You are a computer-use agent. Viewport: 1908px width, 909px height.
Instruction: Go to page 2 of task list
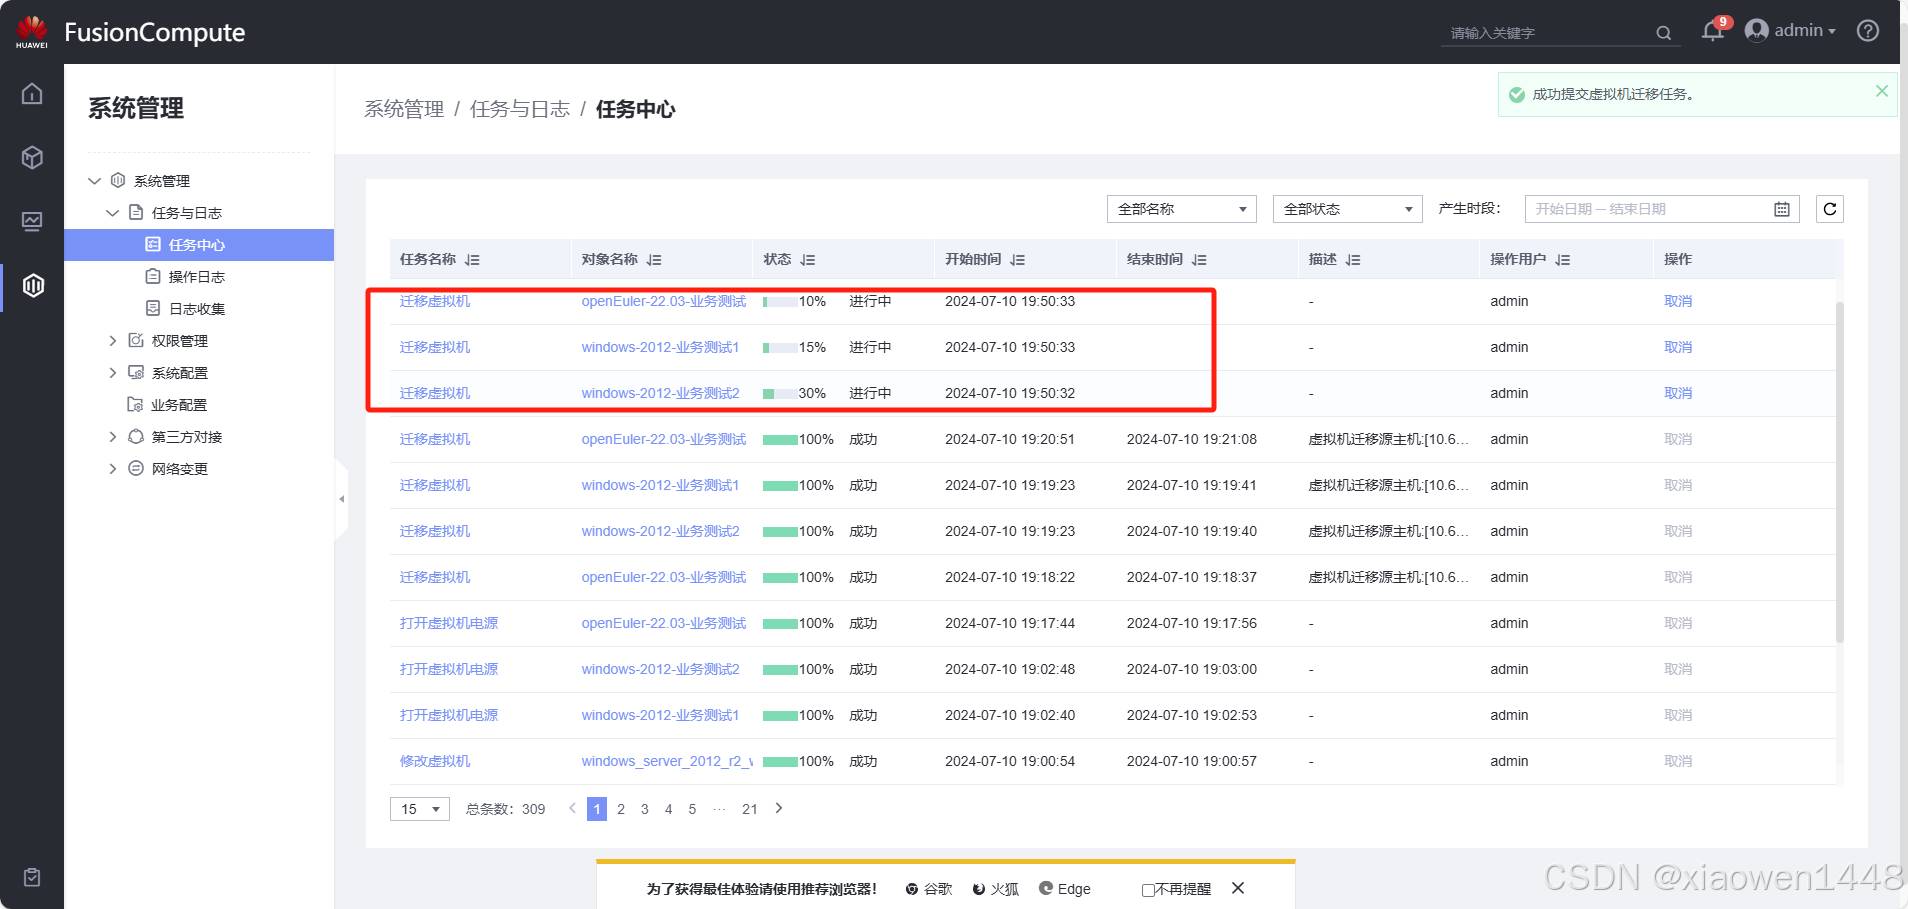621,809
